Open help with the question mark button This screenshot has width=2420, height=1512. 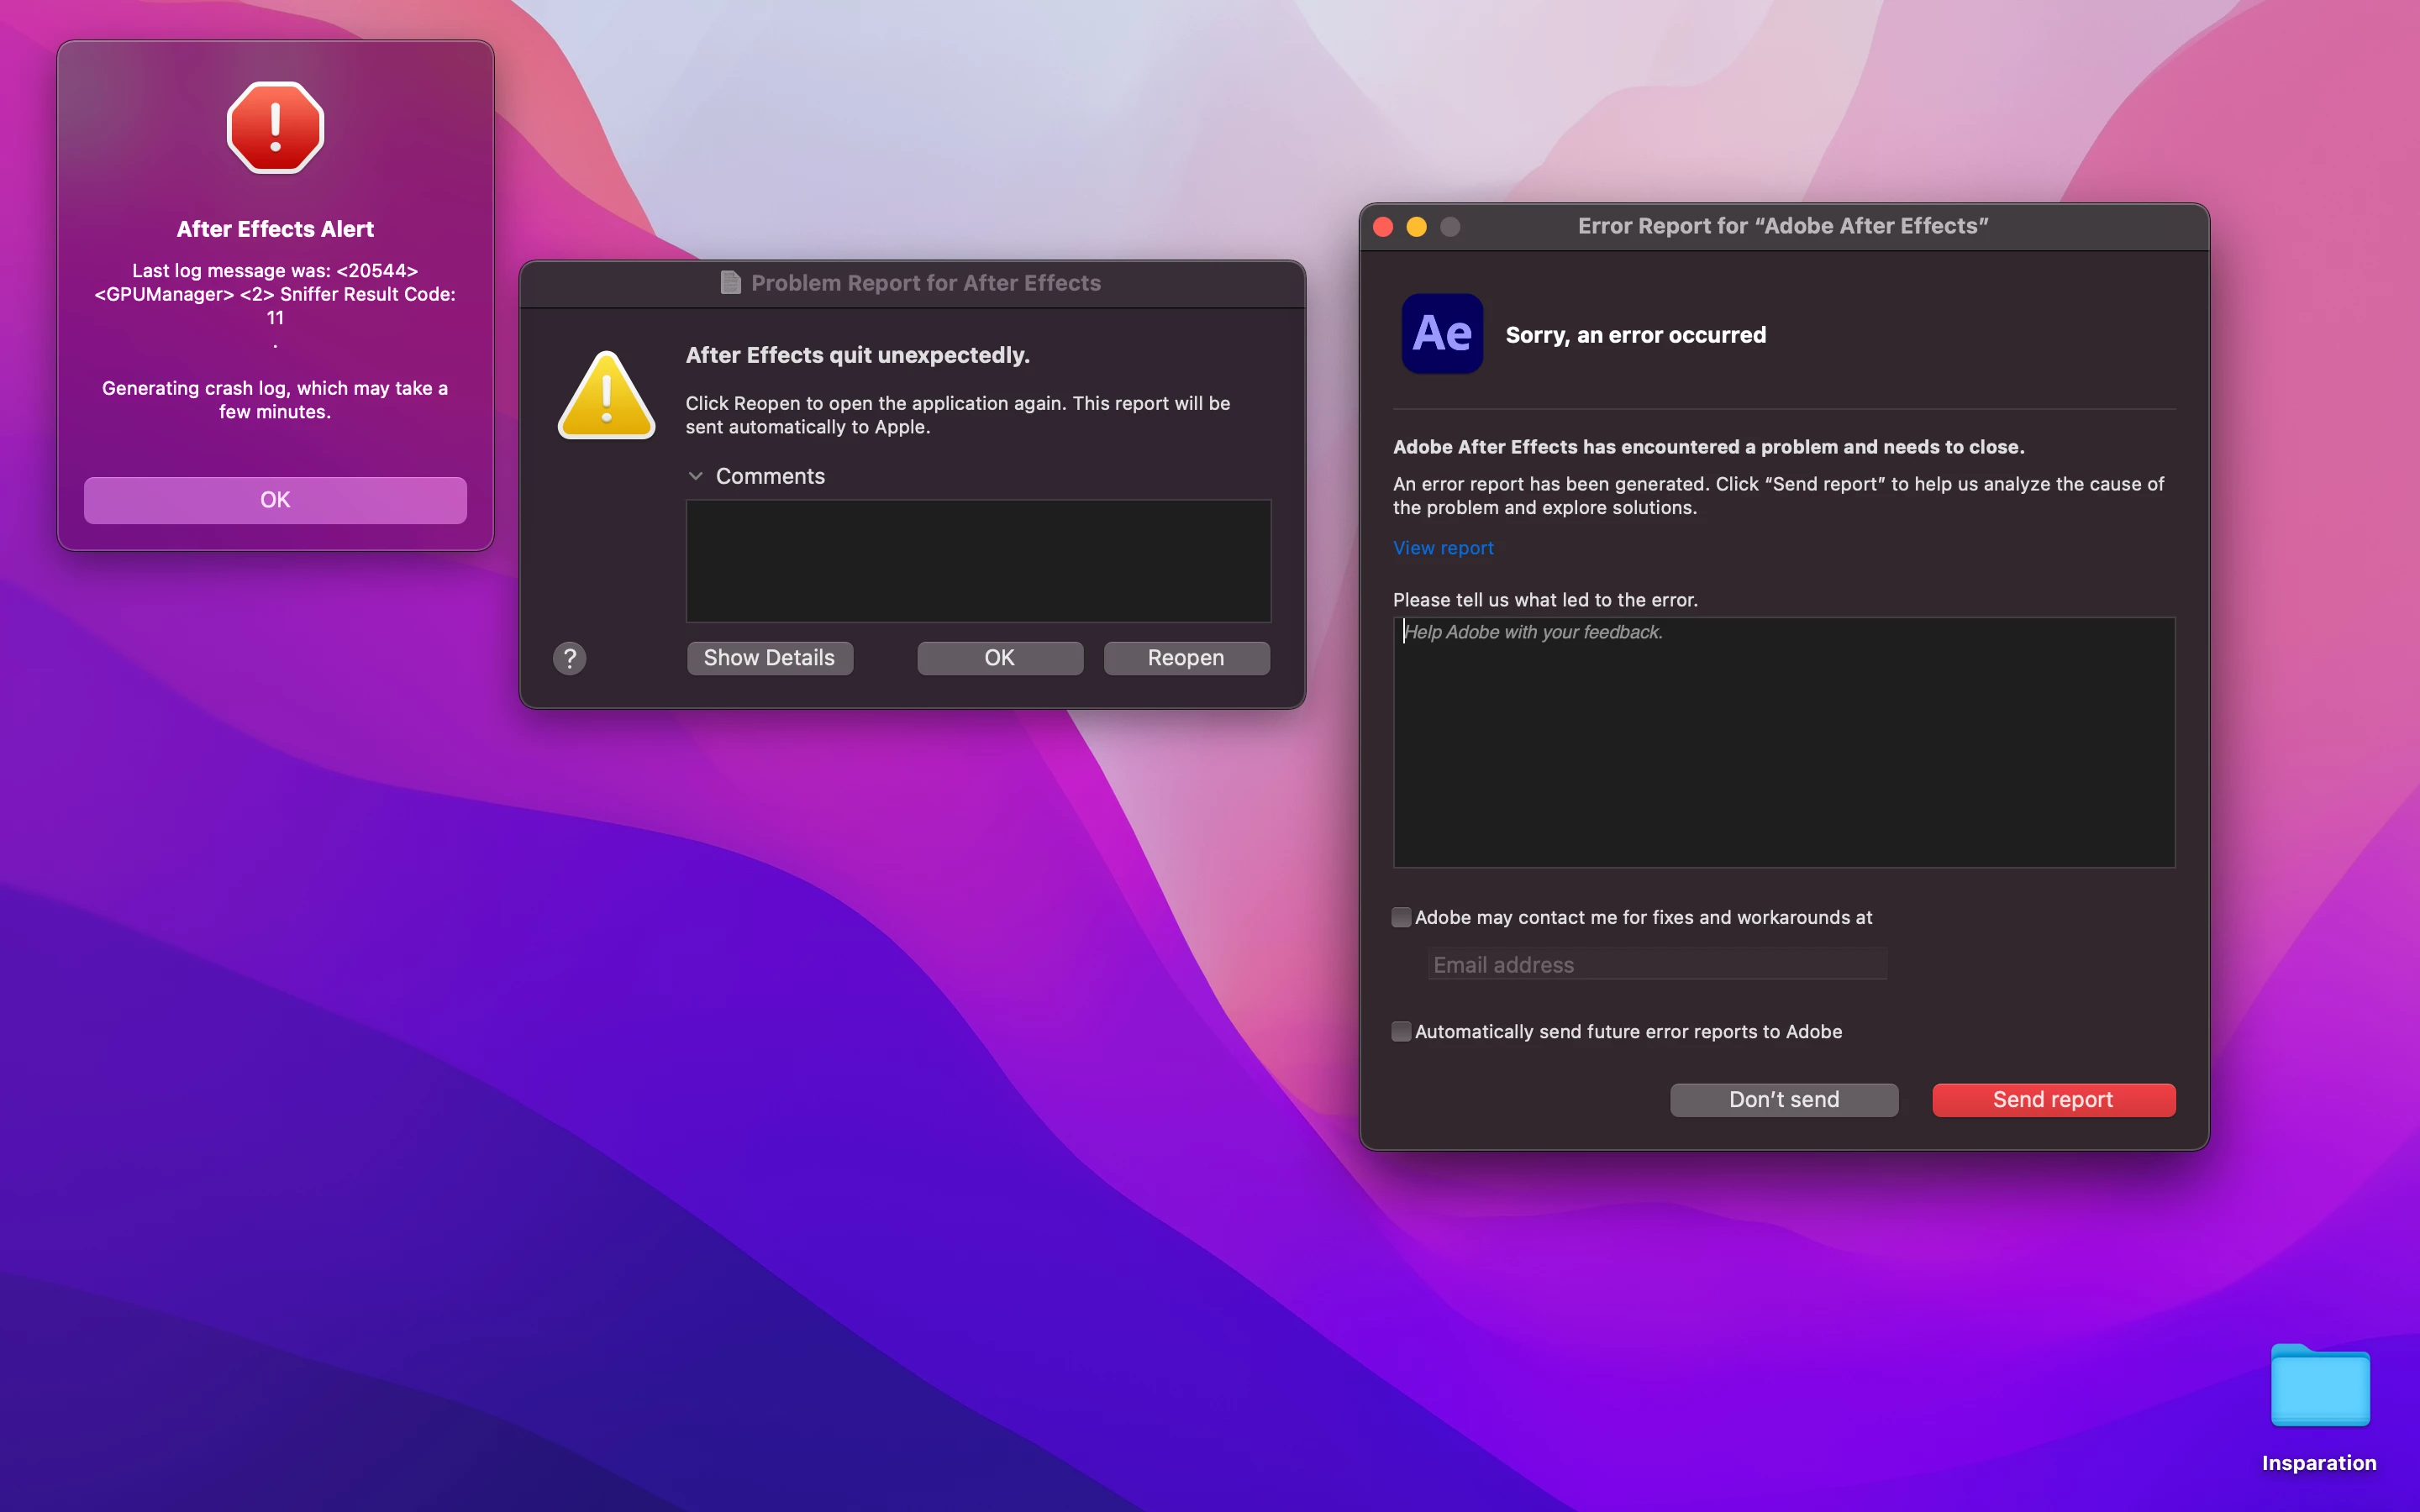569,658
